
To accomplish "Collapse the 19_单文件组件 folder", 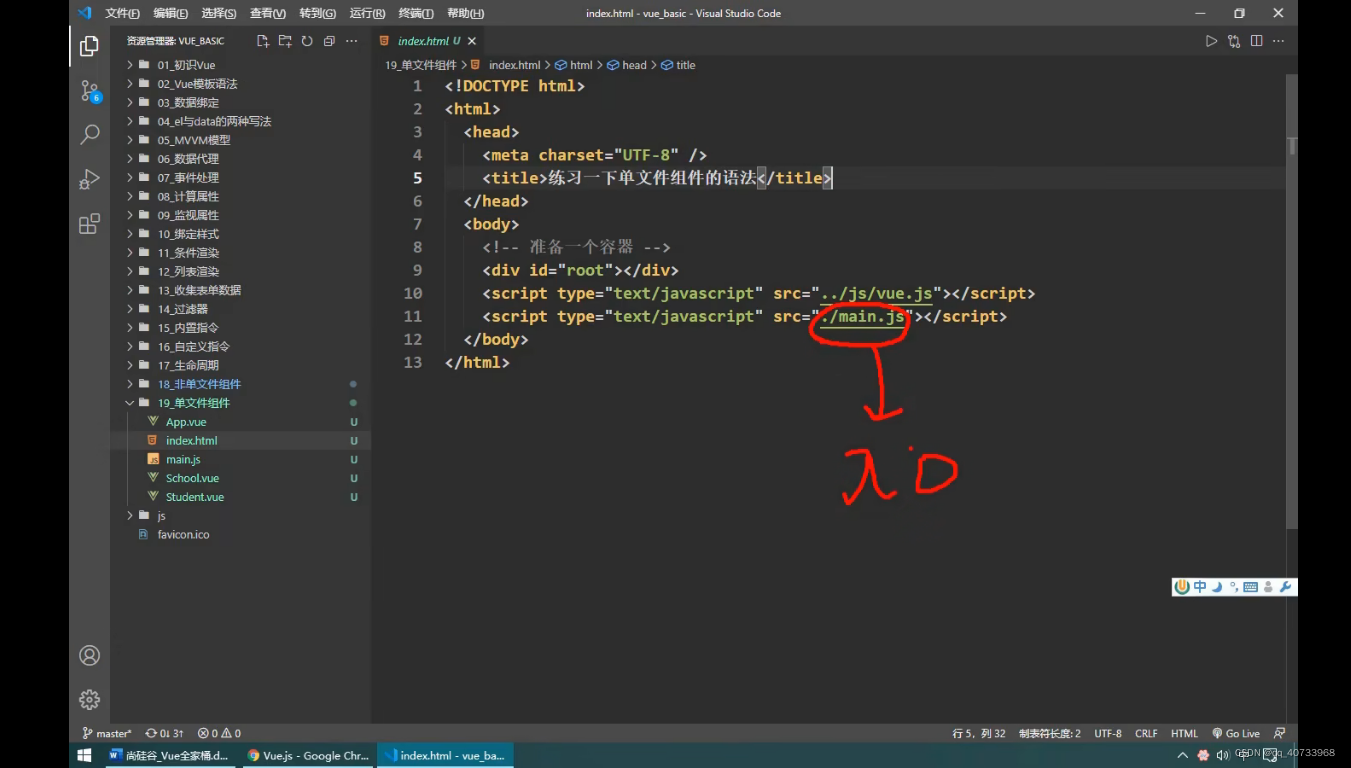I will click(240, 403).
